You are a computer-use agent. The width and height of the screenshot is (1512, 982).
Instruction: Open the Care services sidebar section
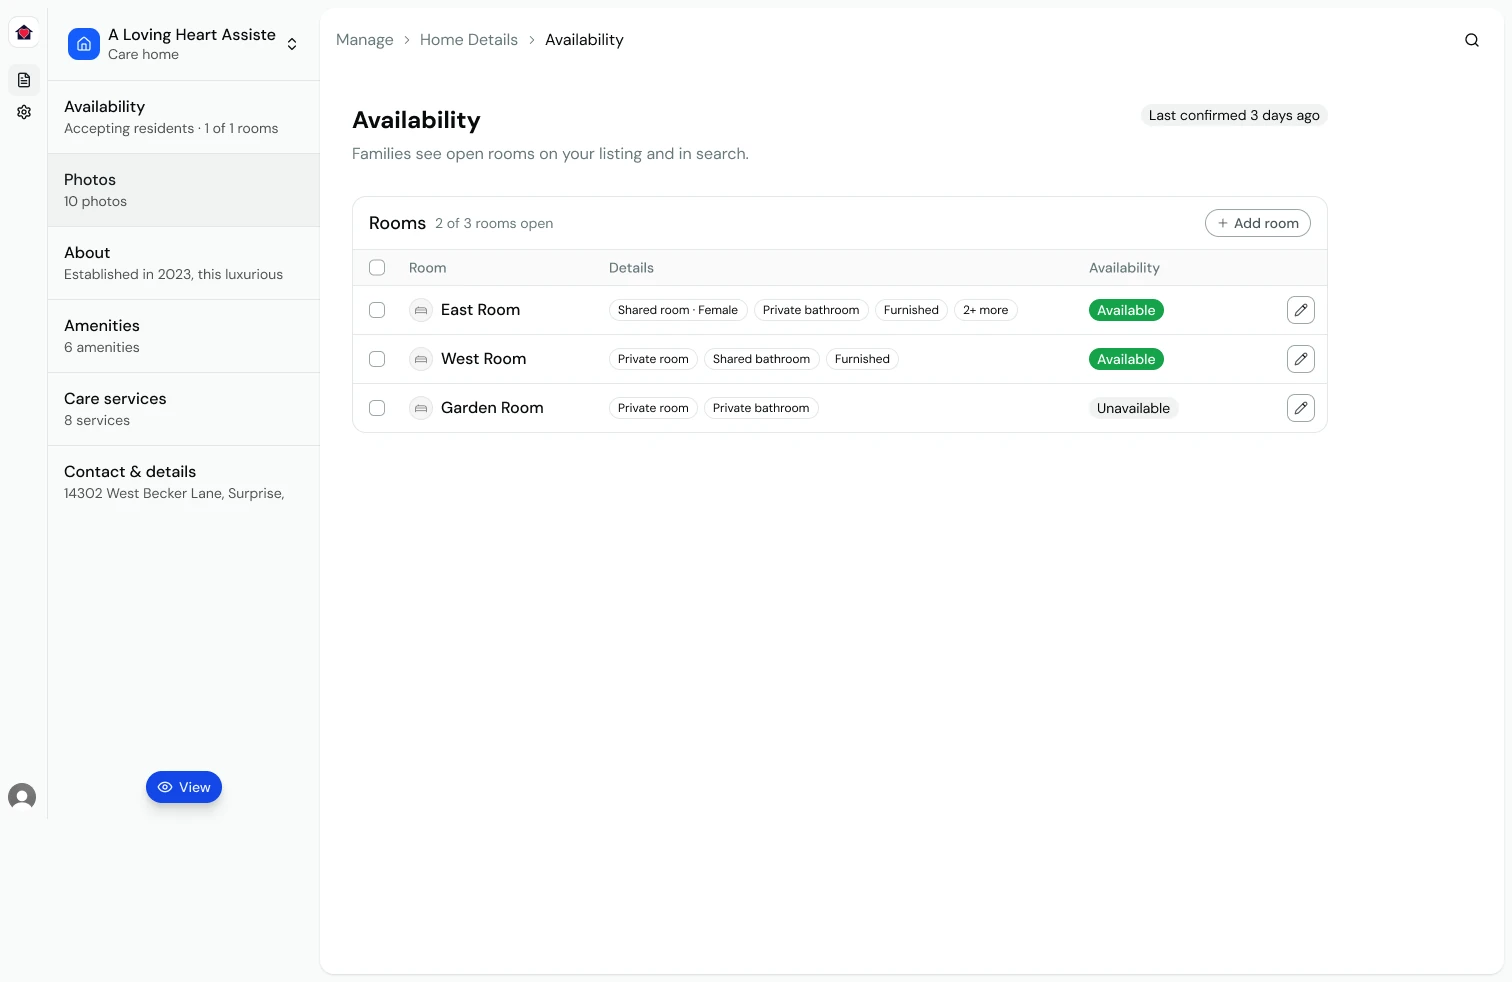184,409
